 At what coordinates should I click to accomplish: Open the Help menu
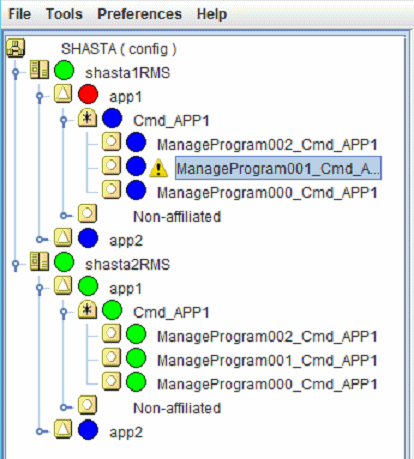click(x=212, y=14)
